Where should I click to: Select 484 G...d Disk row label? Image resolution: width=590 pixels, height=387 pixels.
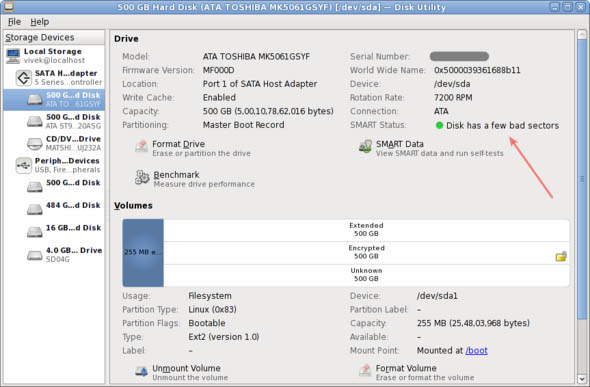point(73,205)
